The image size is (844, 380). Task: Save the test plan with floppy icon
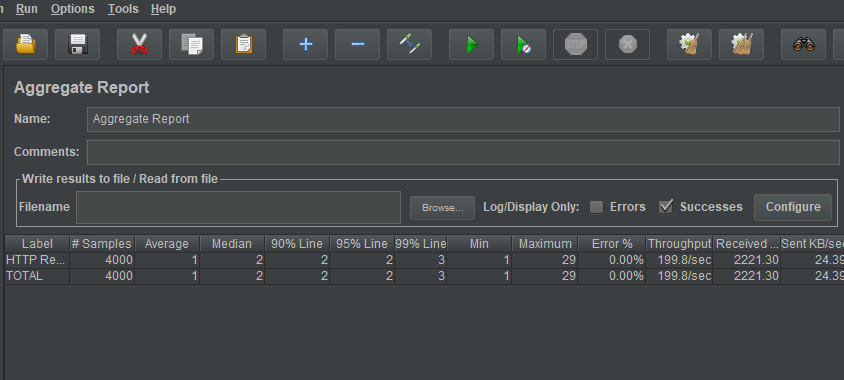tap(78, 44)
